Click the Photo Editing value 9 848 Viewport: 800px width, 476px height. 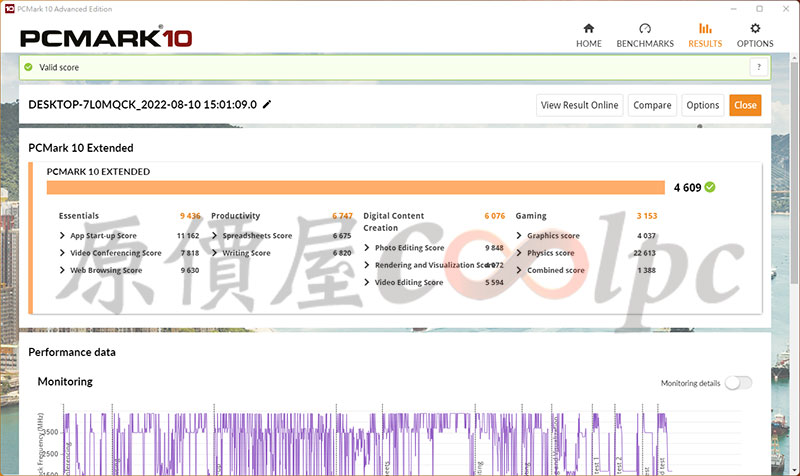(494, 248)
